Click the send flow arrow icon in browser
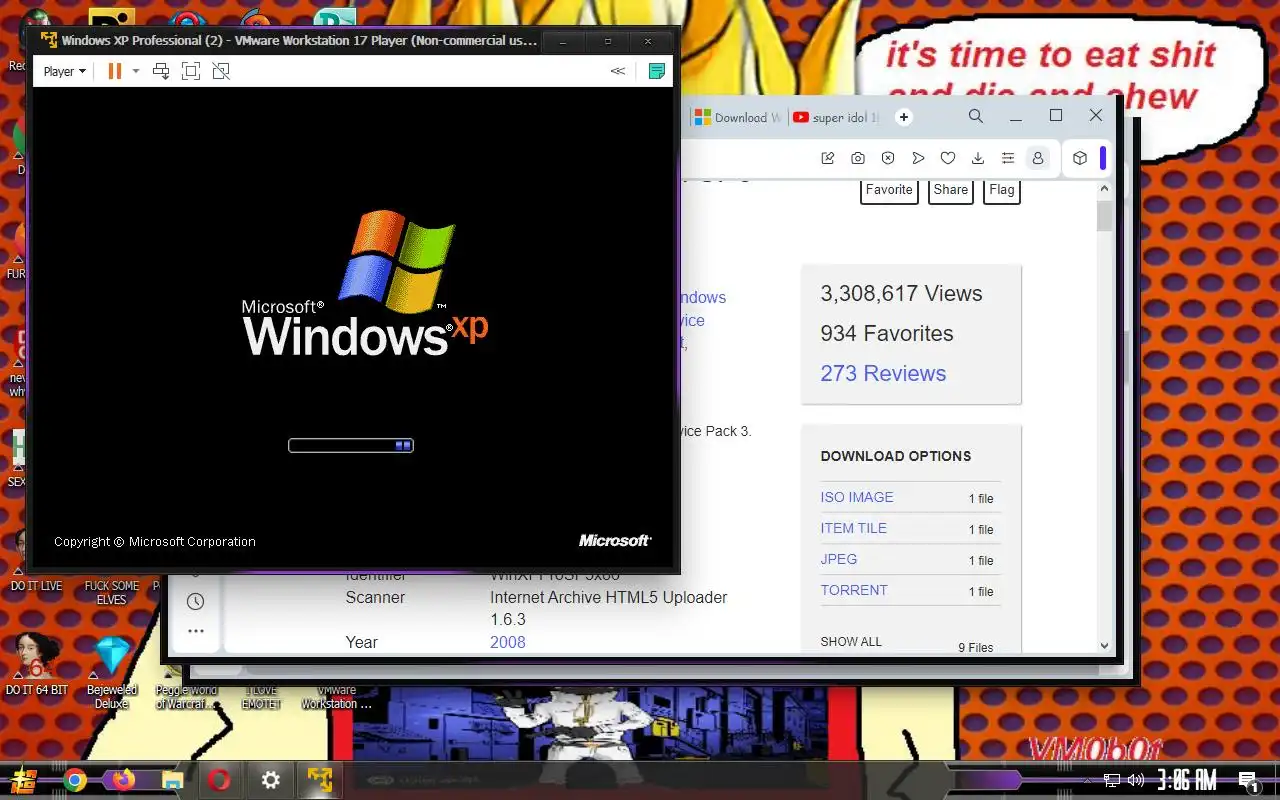Viewport: 1280px width, 800px height. tap(918, 158)
